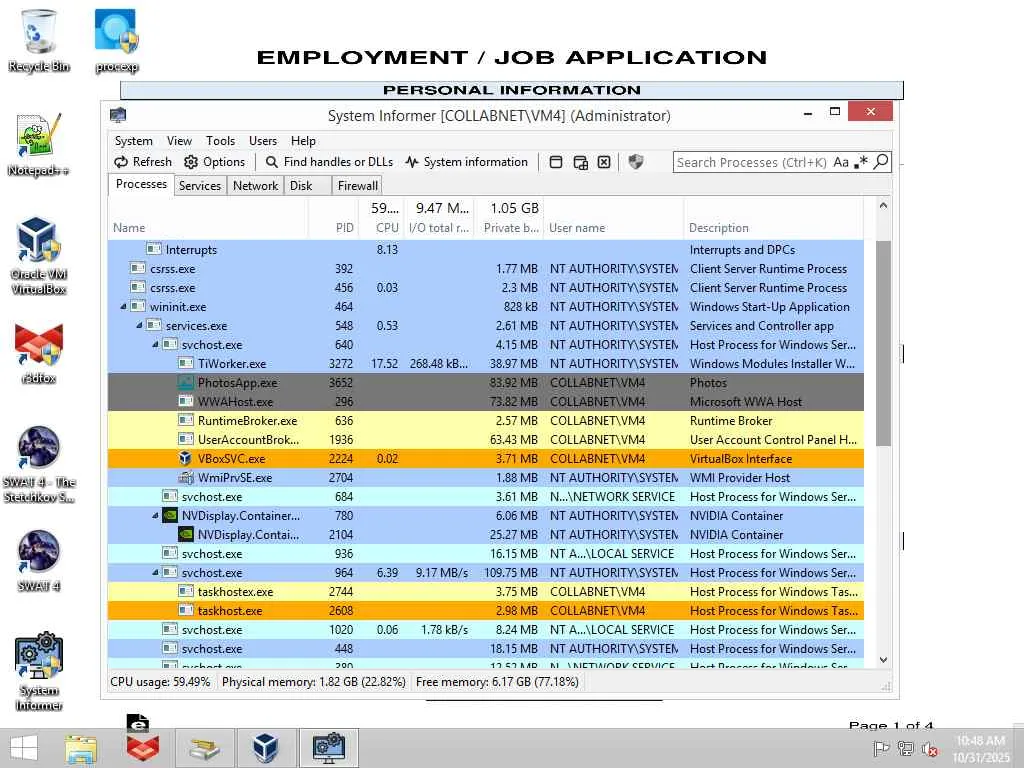The height and width of the screenshot is (768, 1024).
Task: Click the Windows Start button
Action: point(24,748)
